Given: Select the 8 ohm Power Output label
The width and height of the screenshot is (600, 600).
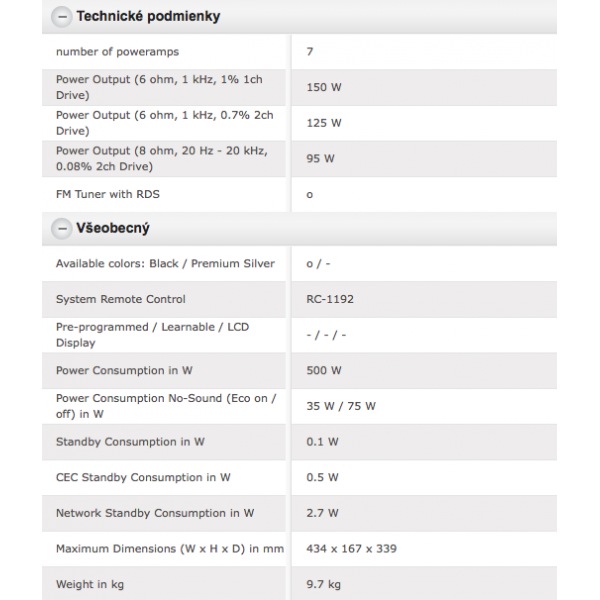Looking at the screenshot, I should click(161, 158).
